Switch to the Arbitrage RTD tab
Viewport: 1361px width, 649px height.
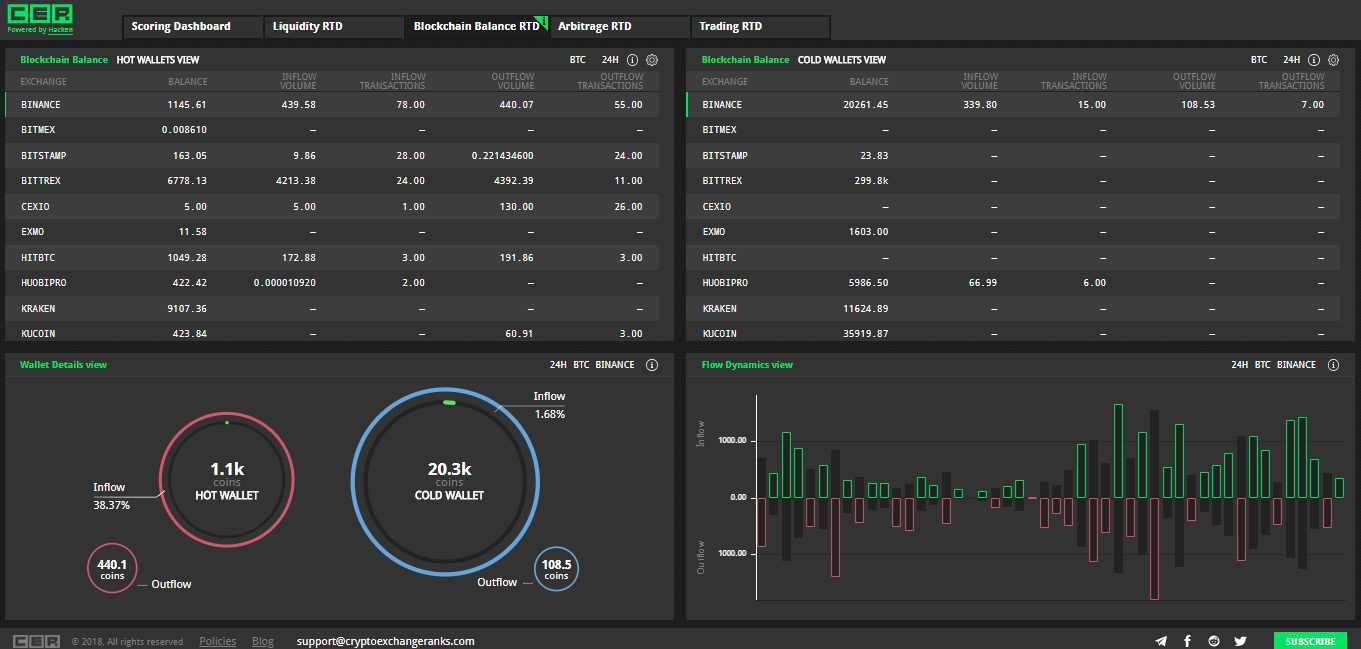[x=620, y=27]
